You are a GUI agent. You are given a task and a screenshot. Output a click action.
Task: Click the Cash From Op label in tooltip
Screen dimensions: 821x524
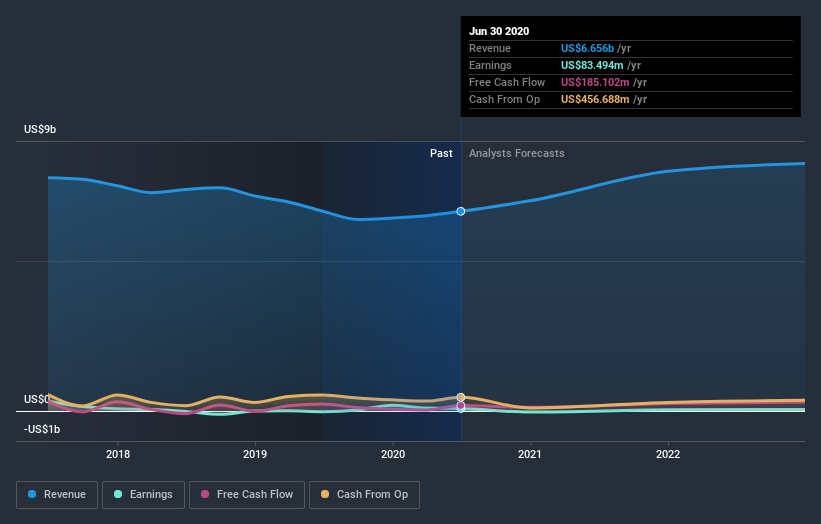[x=504, y=99]
